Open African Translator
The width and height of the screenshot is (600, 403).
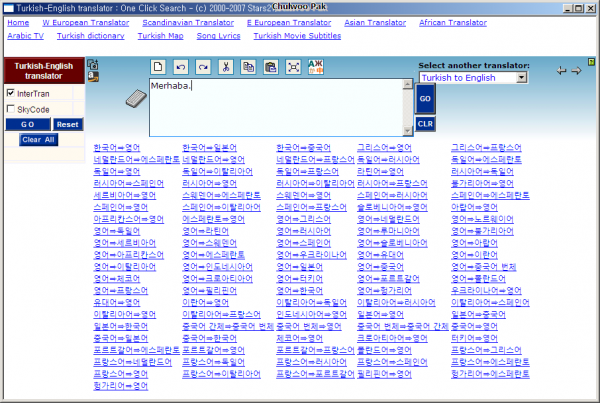tap(453, 23)
